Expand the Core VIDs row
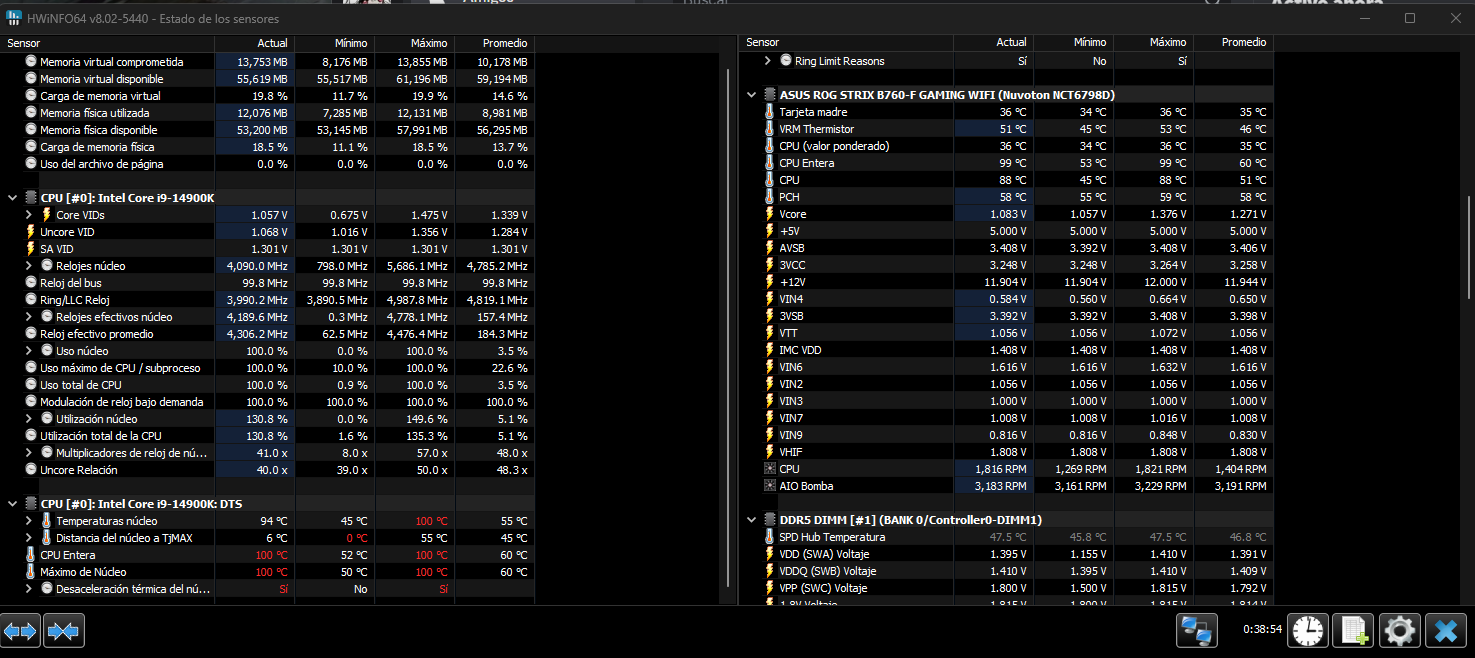This screenshot has width=1475, height=658. click(x=29, y=215)
